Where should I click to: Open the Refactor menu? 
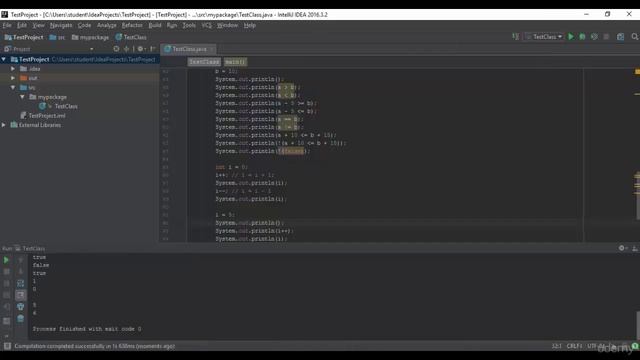pos(132,25)
